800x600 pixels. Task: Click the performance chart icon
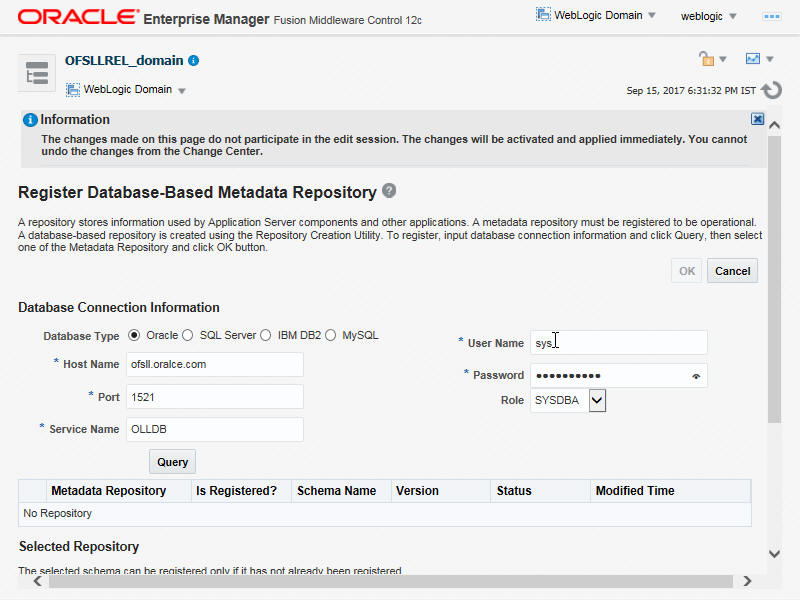point(753,59)
